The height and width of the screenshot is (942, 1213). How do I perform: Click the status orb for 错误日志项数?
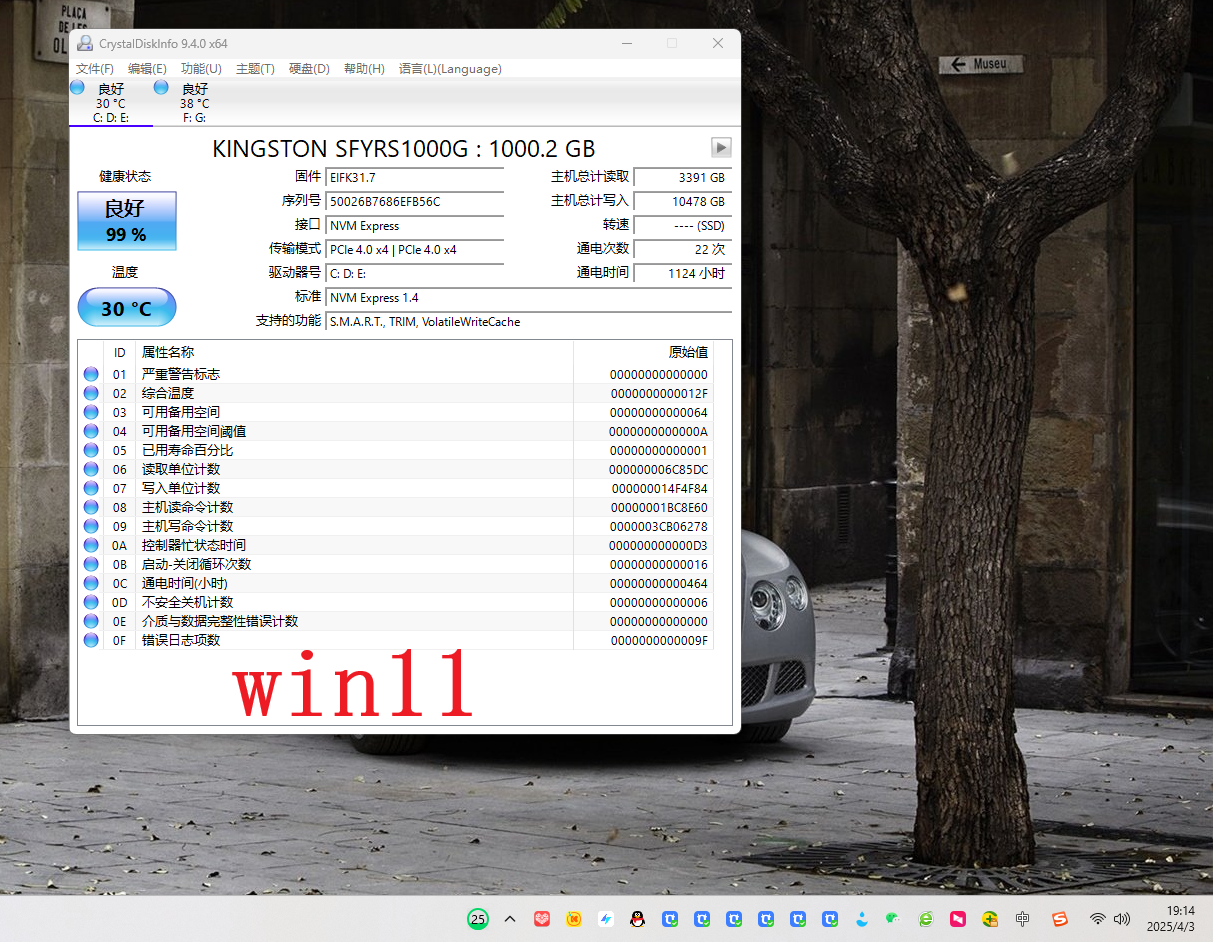point(91,640)
